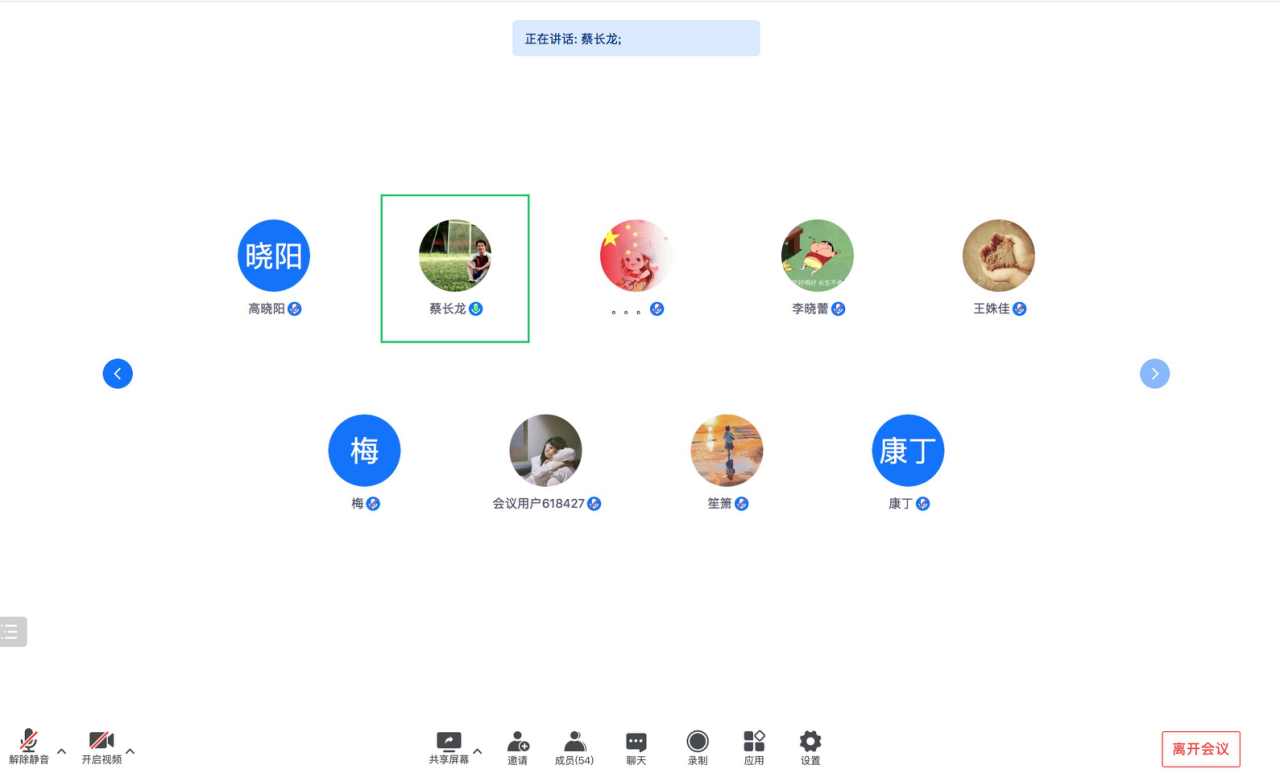
Task: Unmute microphone via 解除静音
Action: pyautogui.click(x=29, y=741)
